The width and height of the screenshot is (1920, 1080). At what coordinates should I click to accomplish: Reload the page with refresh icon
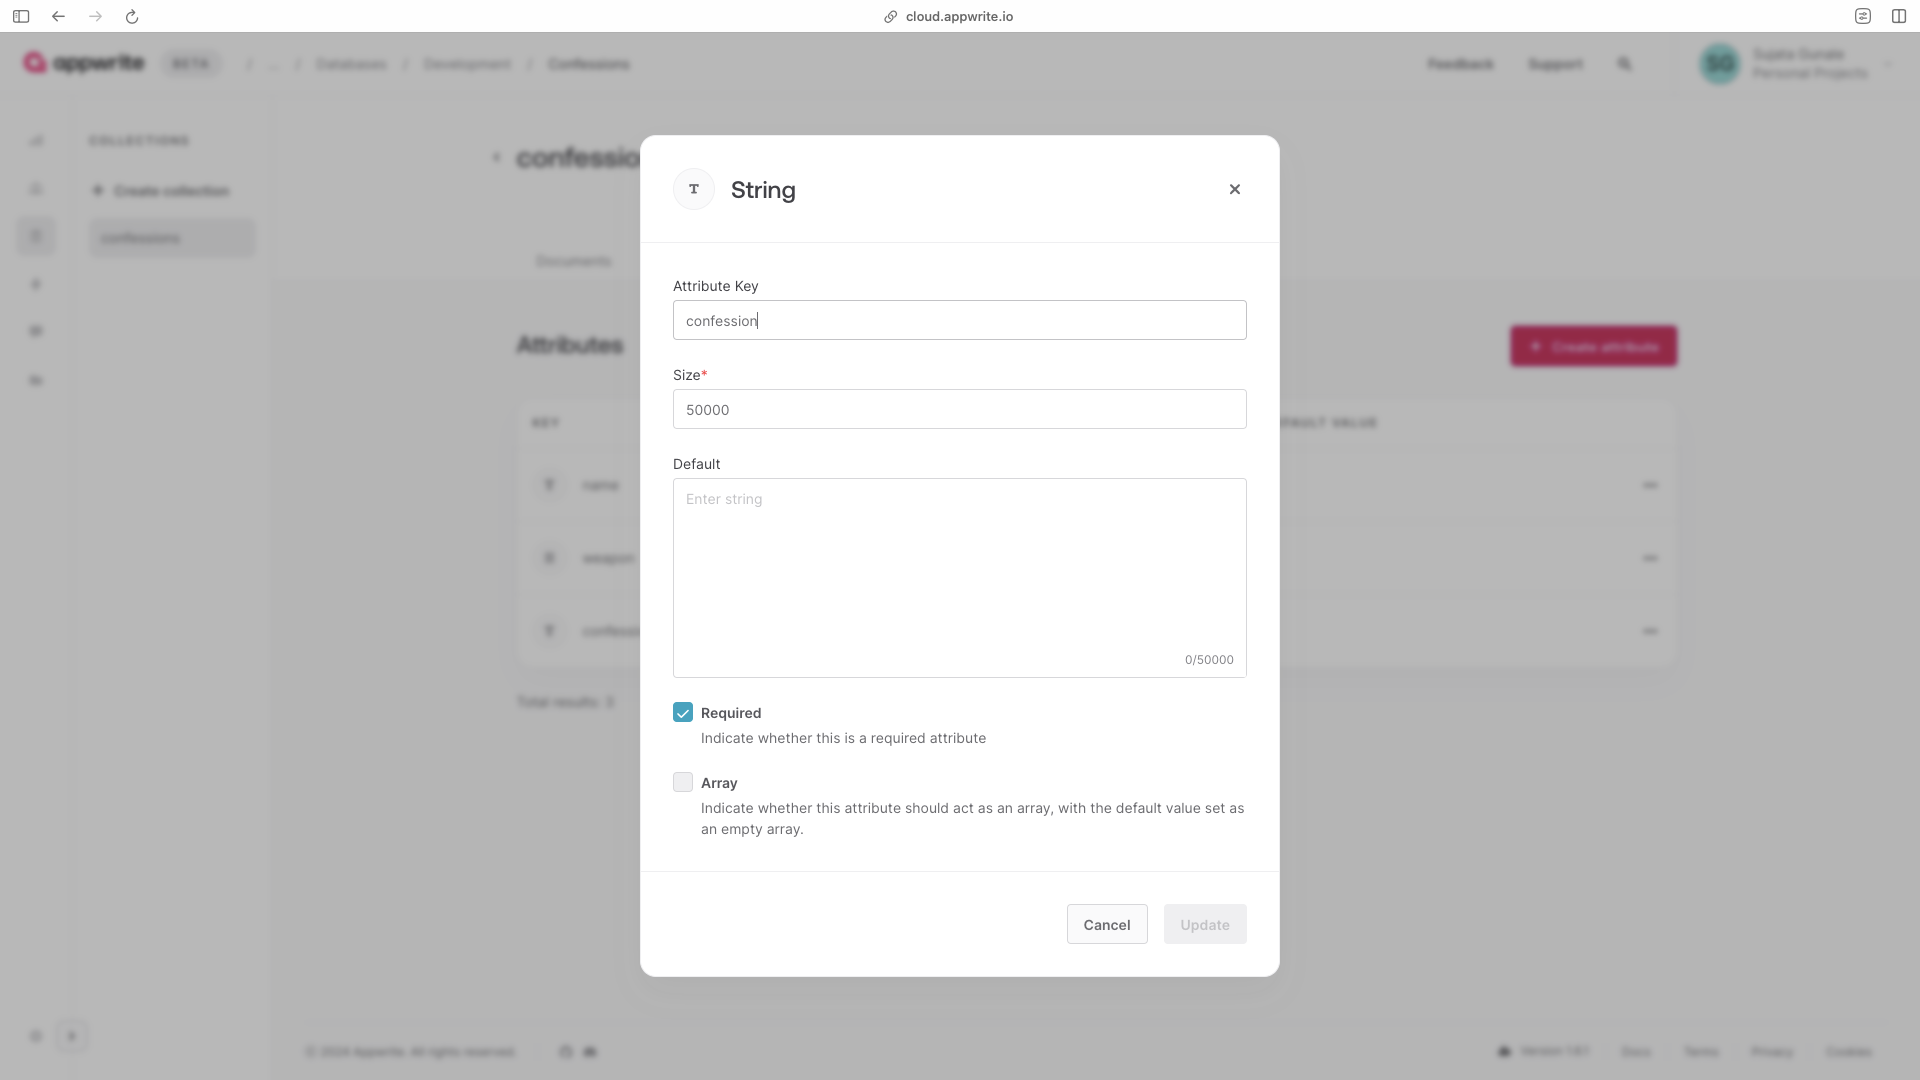tap(132, 16)
